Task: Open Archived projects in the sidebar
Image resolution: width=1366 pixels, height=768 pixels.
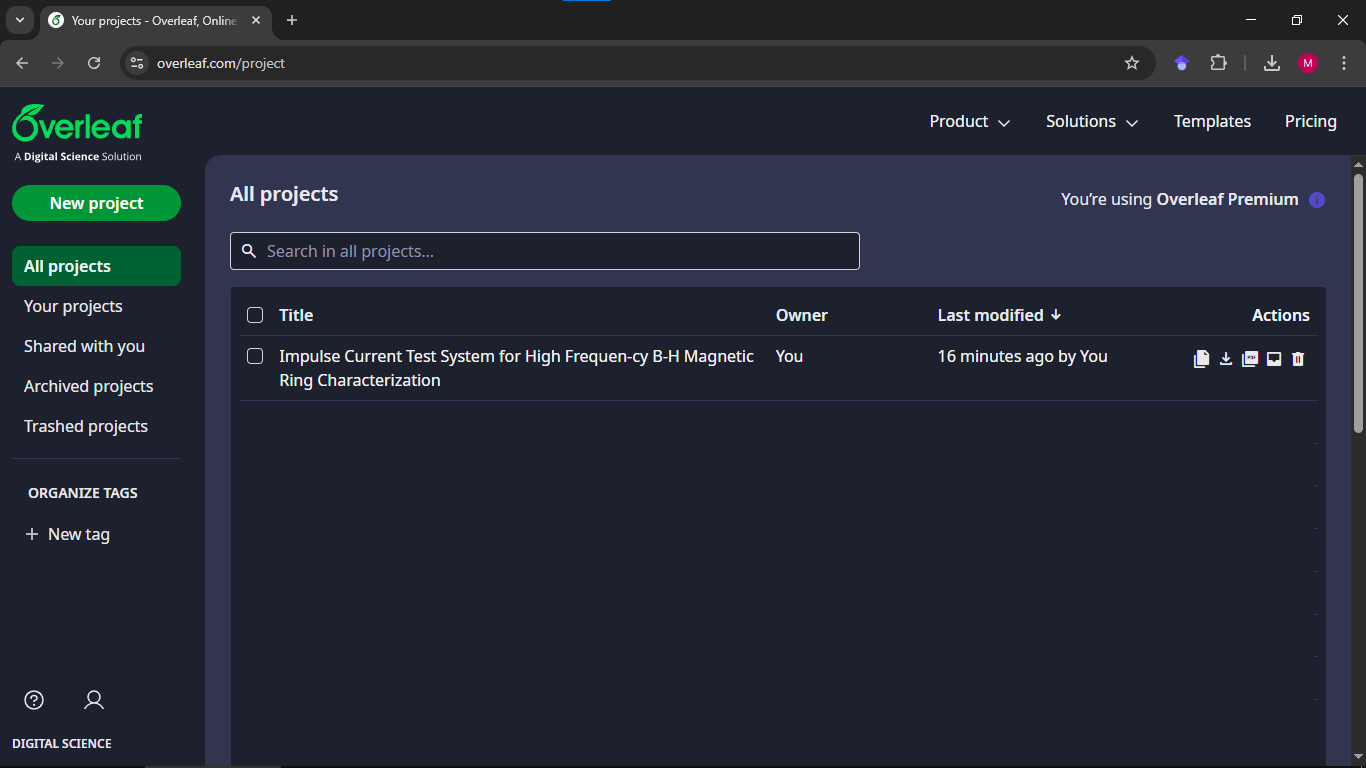Action: [x=88, y=386]
